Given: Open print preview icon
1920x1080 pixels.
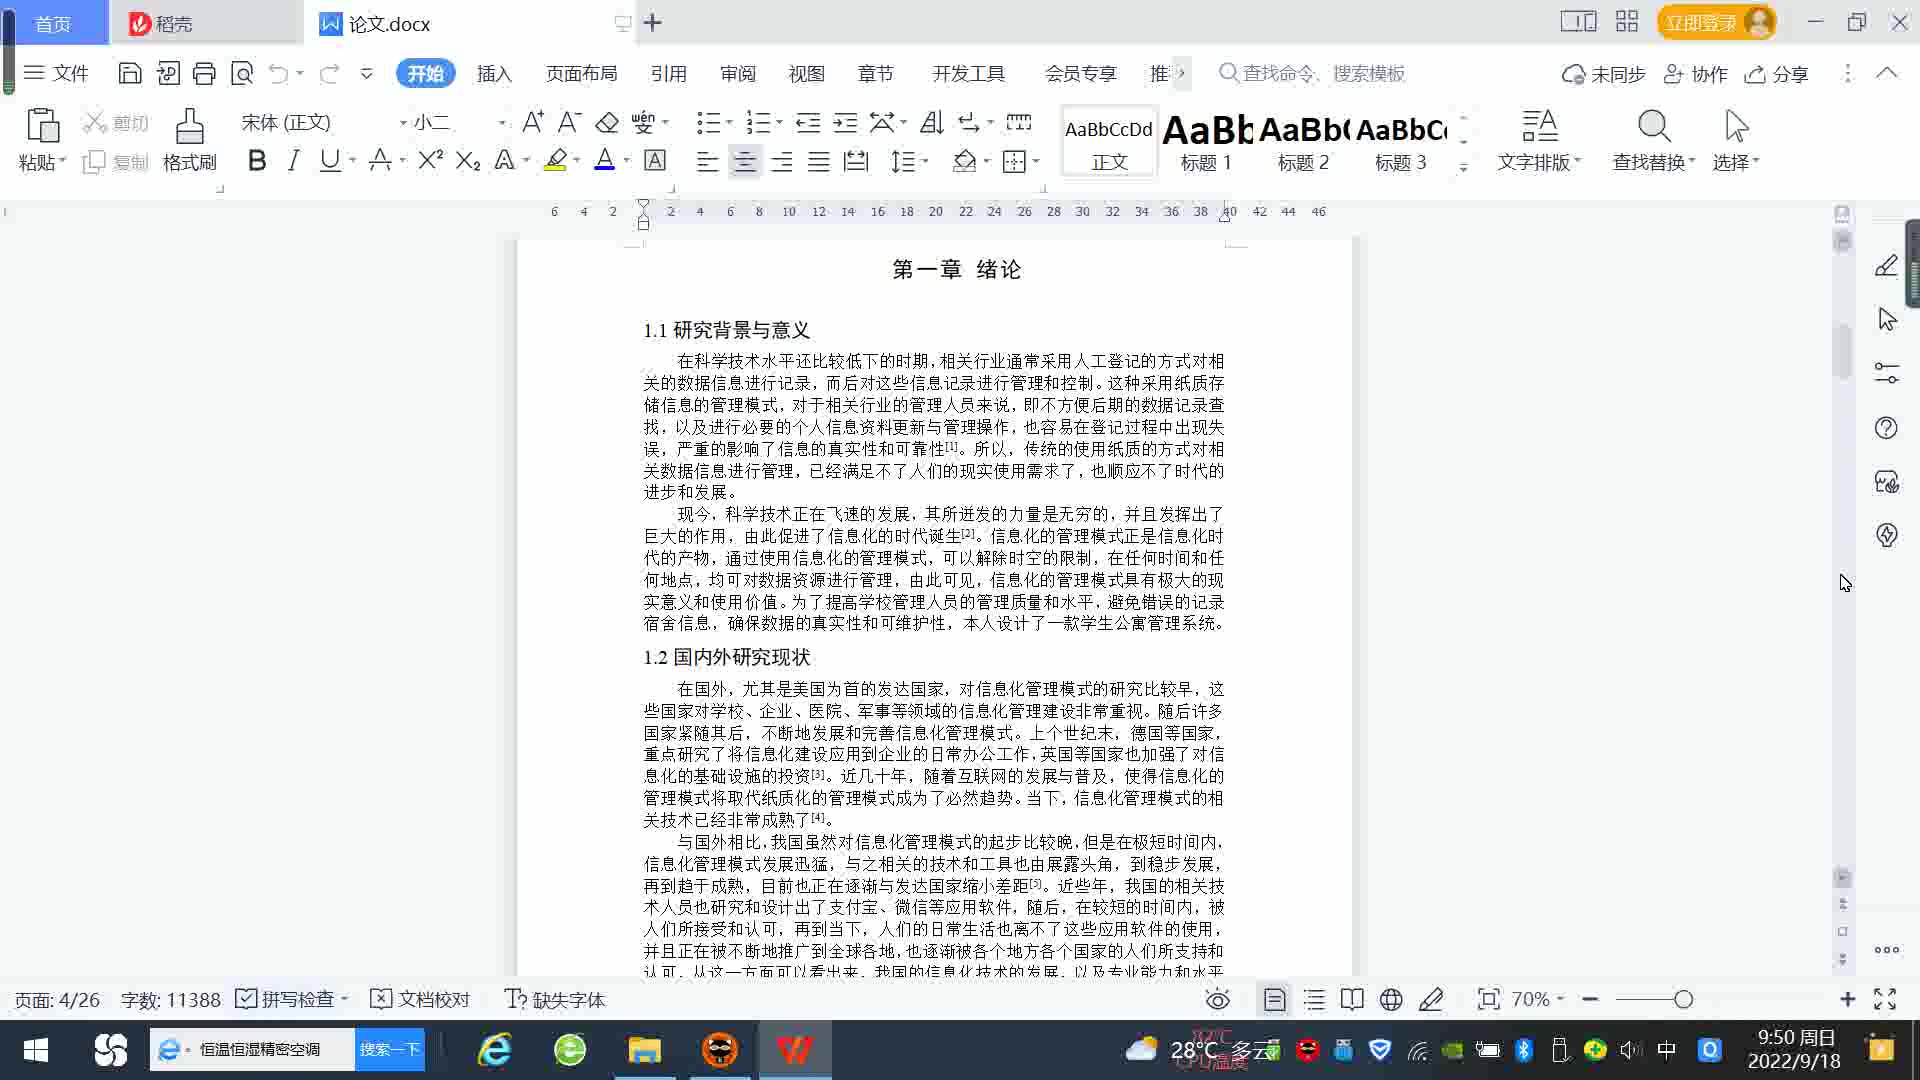Looking at the screenshot, I should click(x=242, y=73).
